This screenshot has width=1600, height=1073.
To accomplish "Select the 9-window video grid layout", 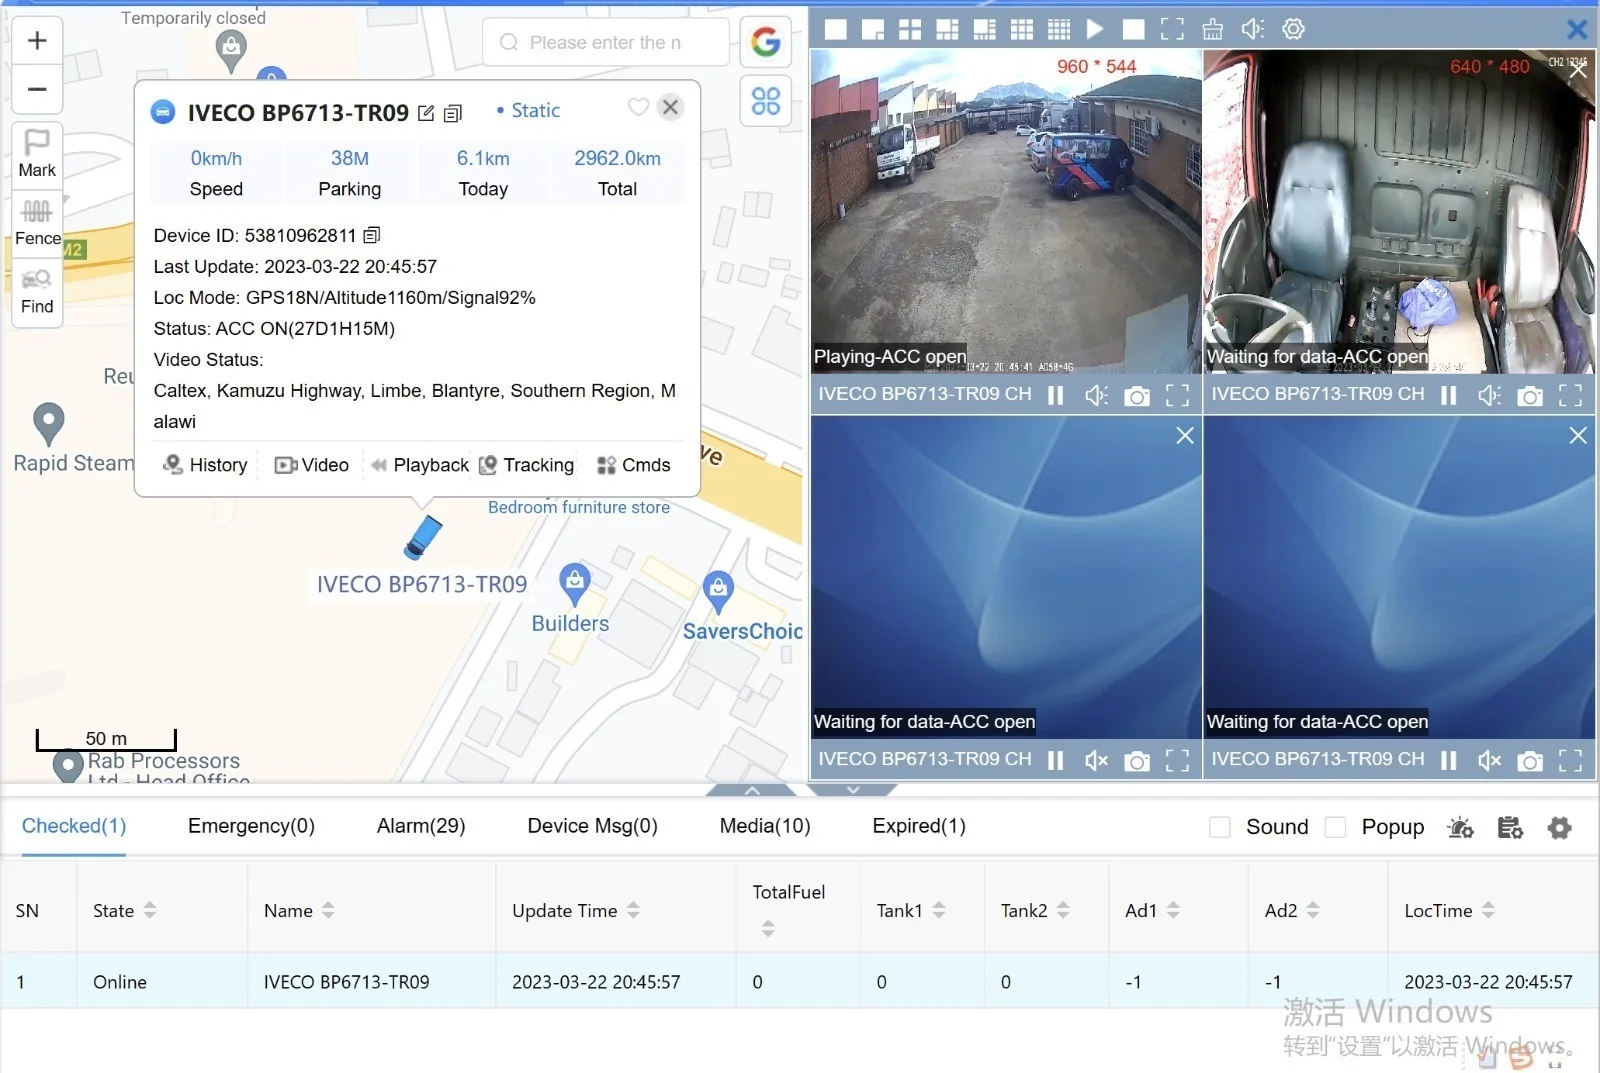I will [1022, 30].
